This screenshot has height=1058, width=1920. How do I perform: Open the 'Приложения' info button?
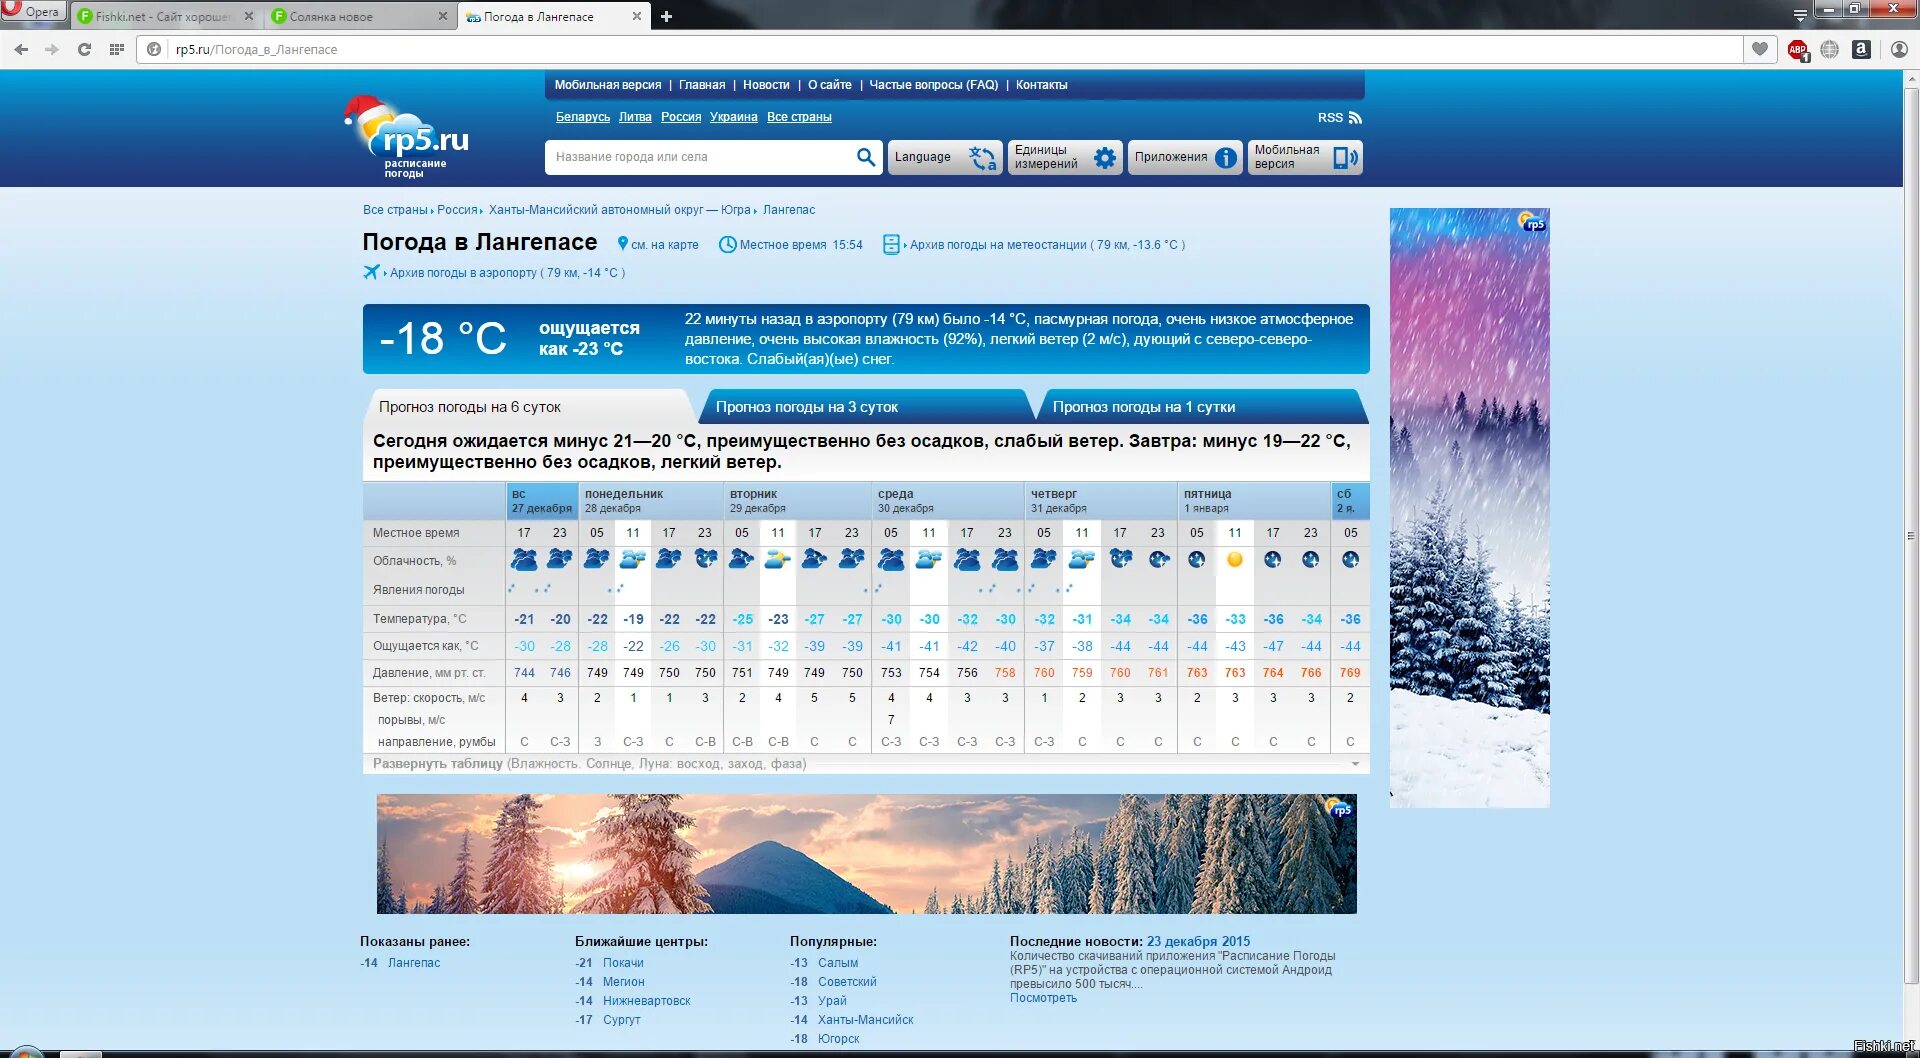pyautogui.click(x=1185, y=157)
